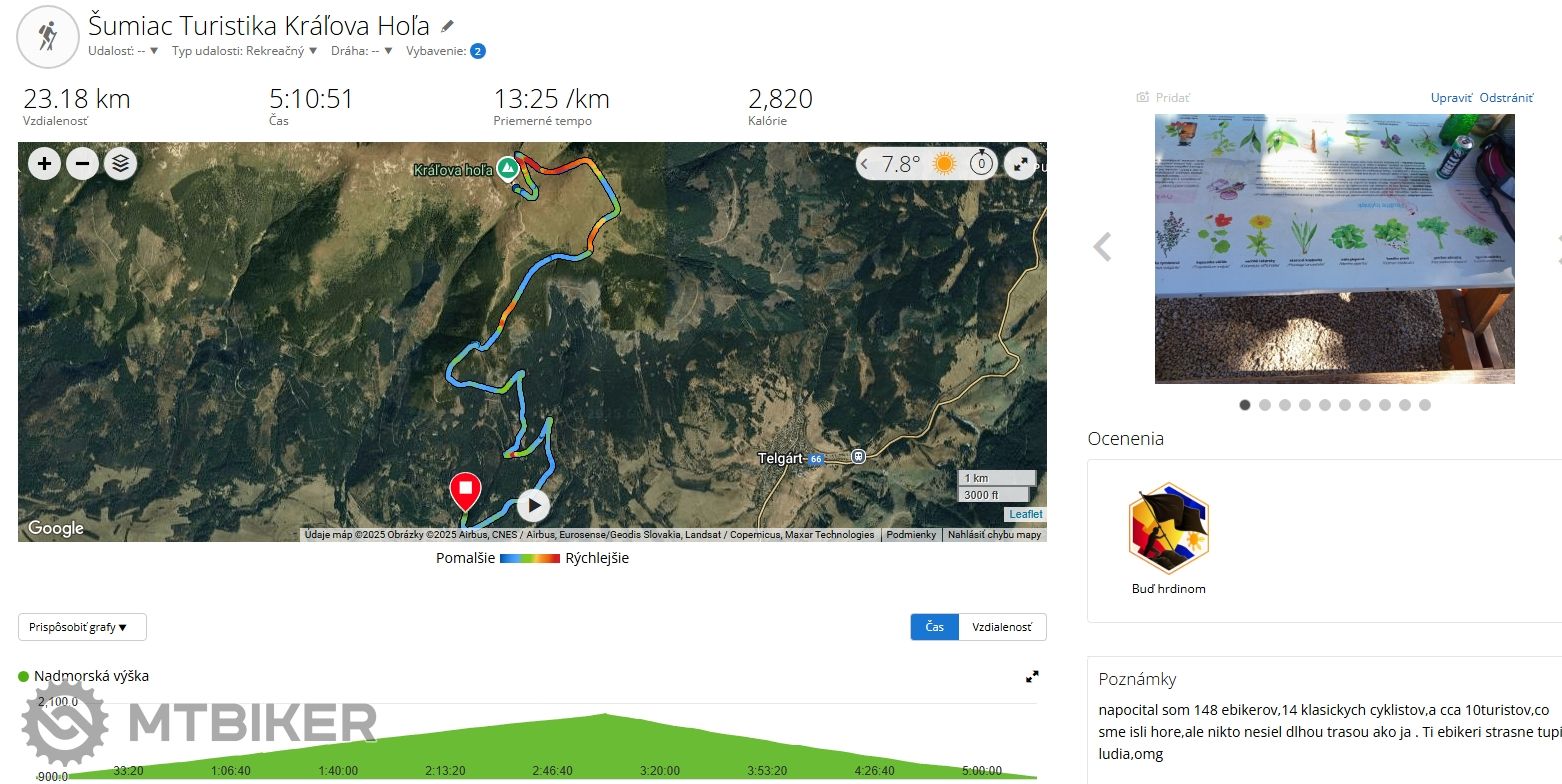Click the Odstrániť photo link

1506,98
